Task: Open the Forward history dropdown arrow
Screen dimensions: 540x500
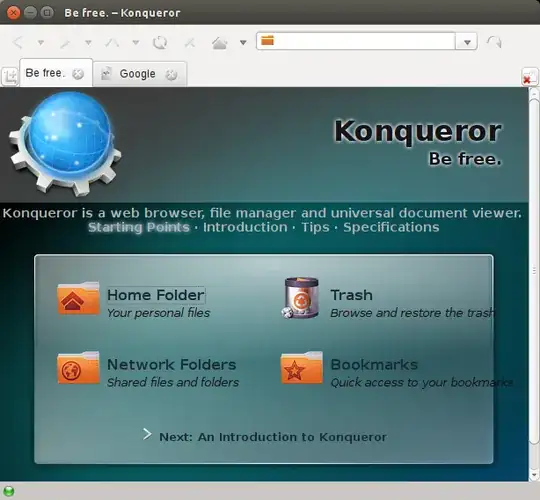Action: [89, 43]
